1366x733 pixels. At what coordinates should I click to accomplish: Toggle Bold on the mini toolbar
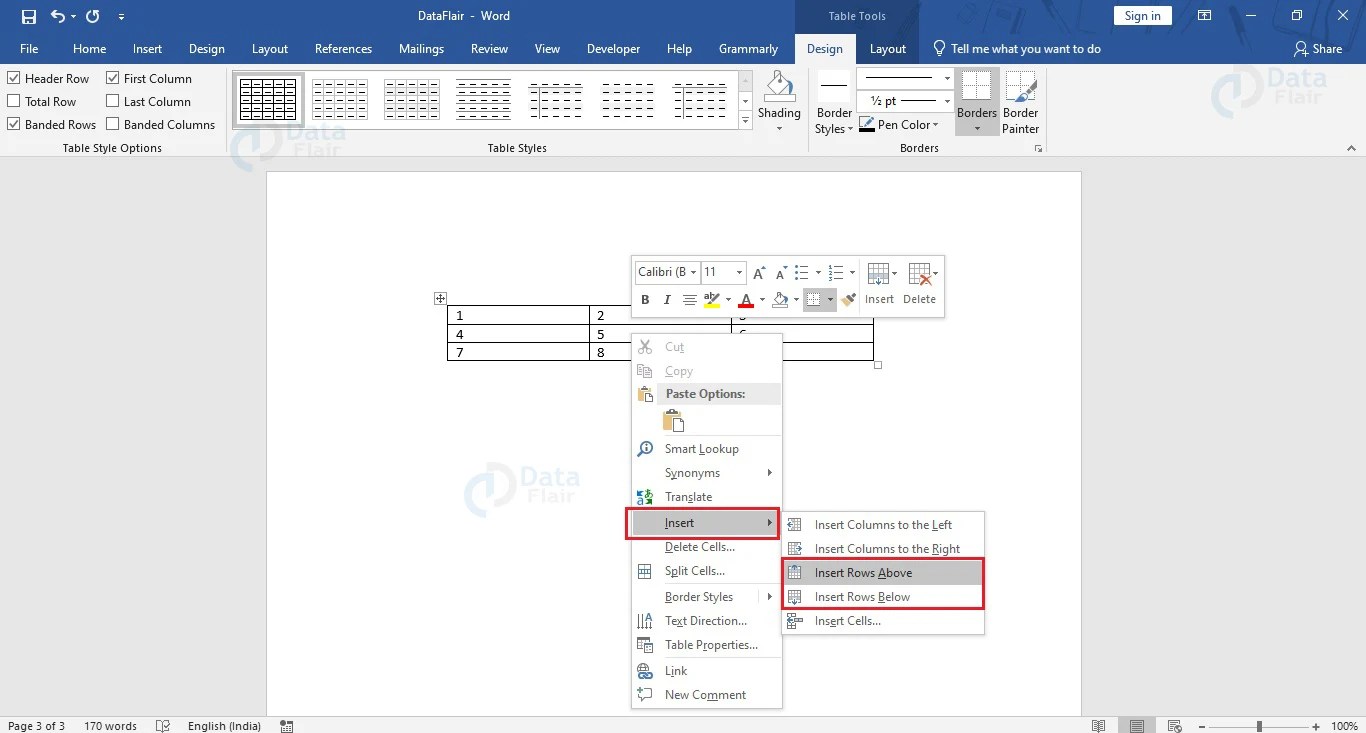click(645, 299)
